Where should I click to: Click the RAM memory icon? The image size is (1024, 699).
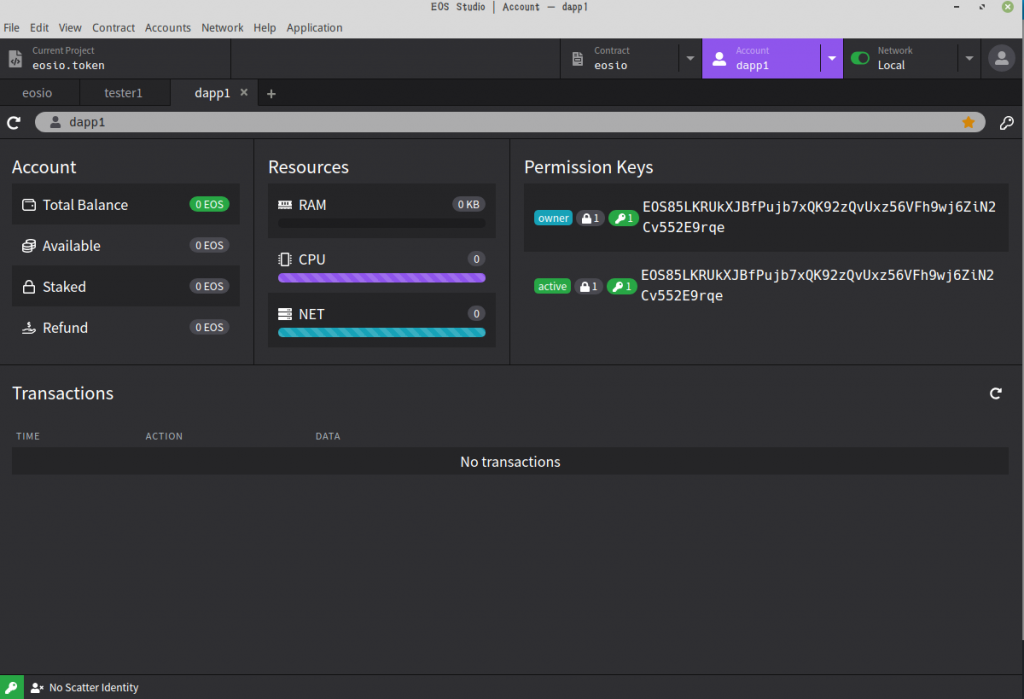(285, 205)
